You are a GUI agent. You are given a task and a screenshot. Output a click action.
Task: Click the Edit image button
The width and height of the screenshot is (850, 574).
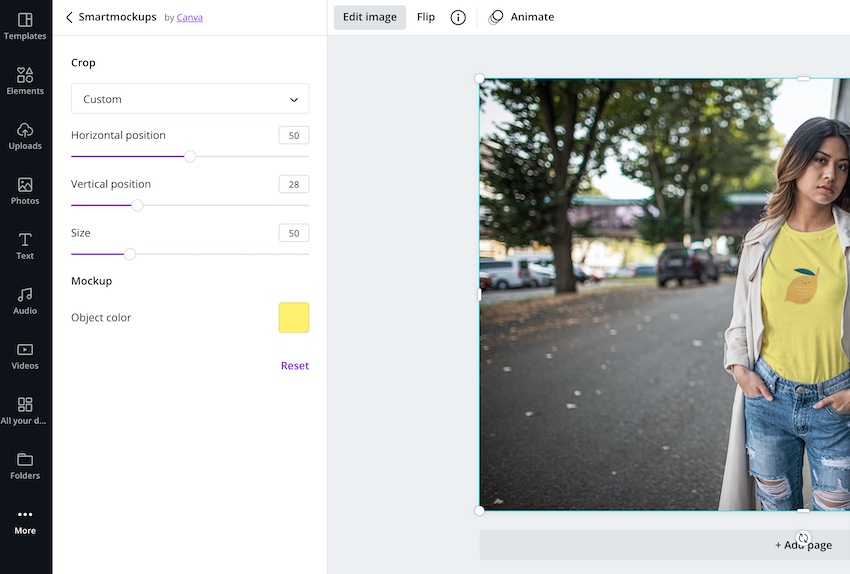pyautogui.click(x=370, y=17)
